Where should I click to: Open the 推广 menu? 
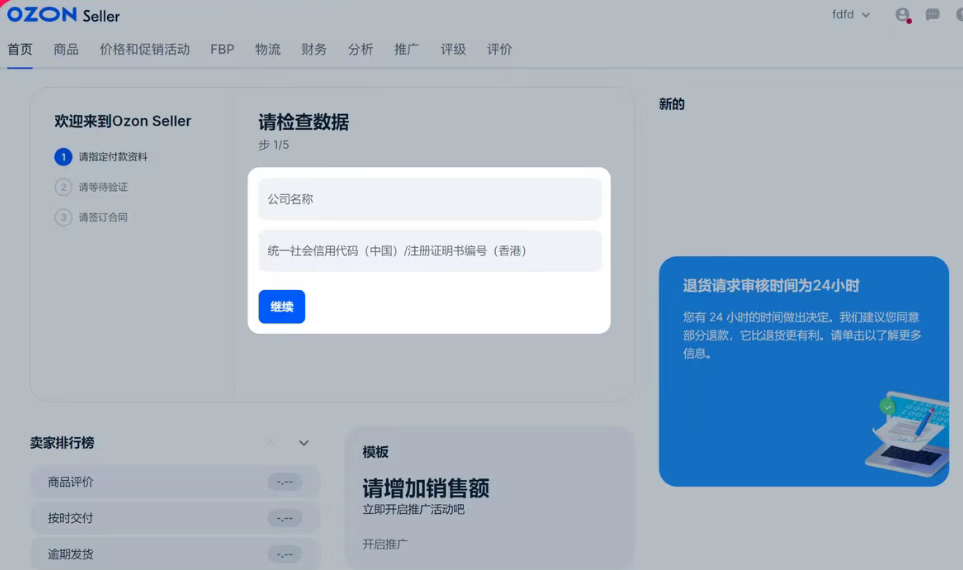[407, 50]
